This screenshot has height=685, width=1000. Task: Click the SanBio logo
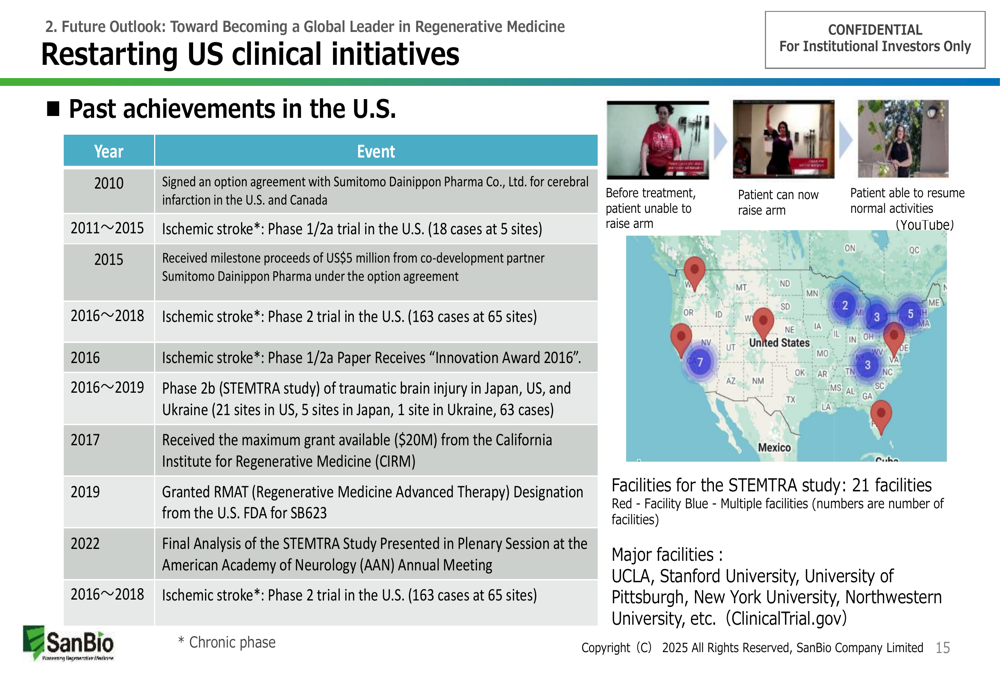point(68,644)
